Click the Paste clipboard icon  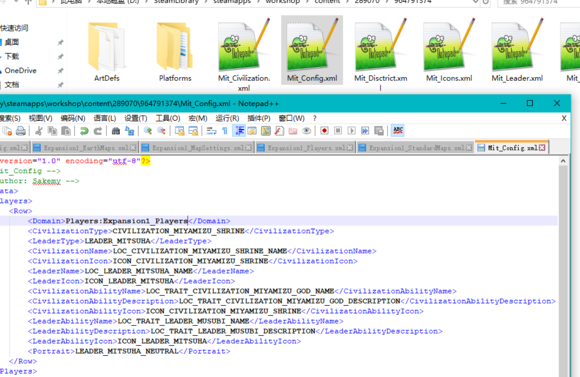click(66, 131)
